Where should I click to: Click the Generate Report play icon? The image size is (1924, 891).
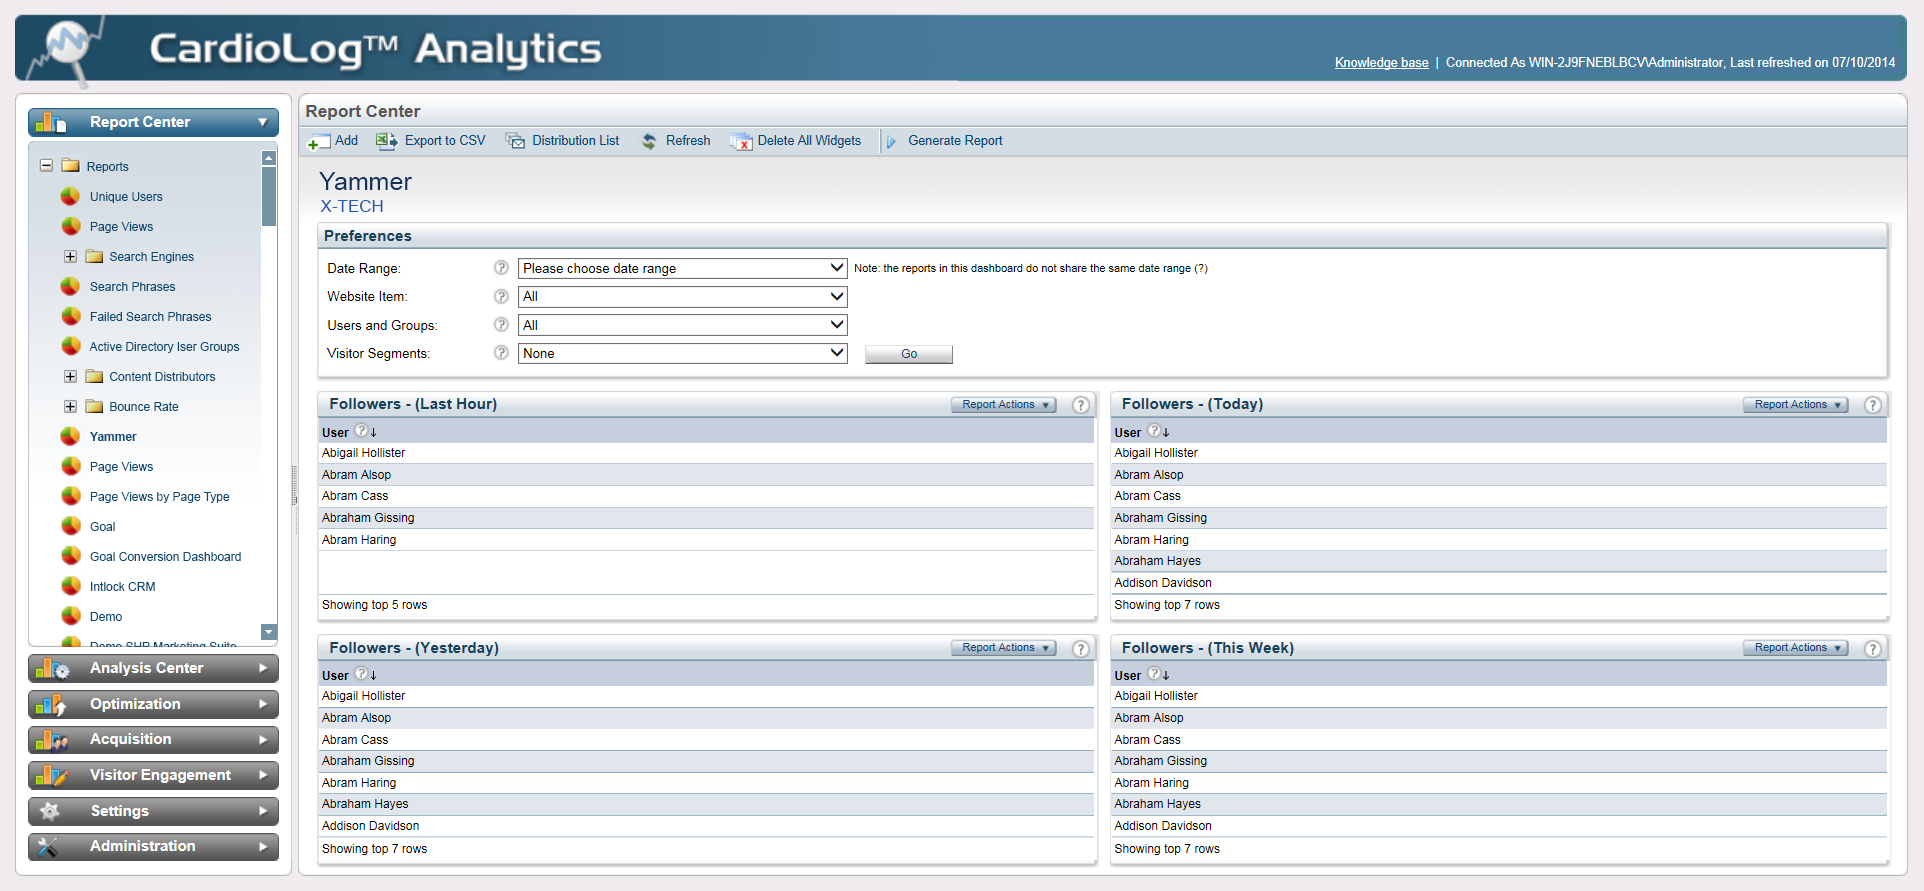[x=891, y=142]
